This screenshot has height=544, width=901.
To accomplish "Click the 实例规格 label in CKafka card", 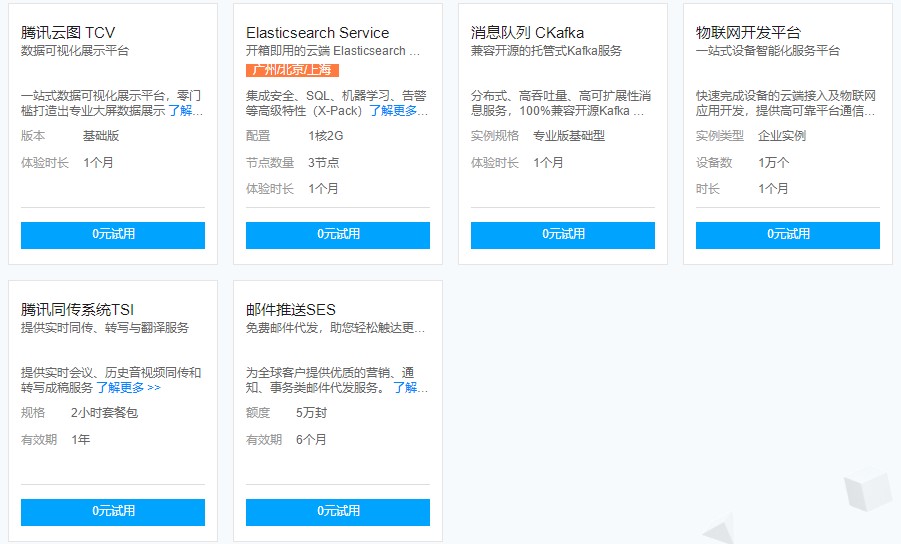I will tap(495, 136).
